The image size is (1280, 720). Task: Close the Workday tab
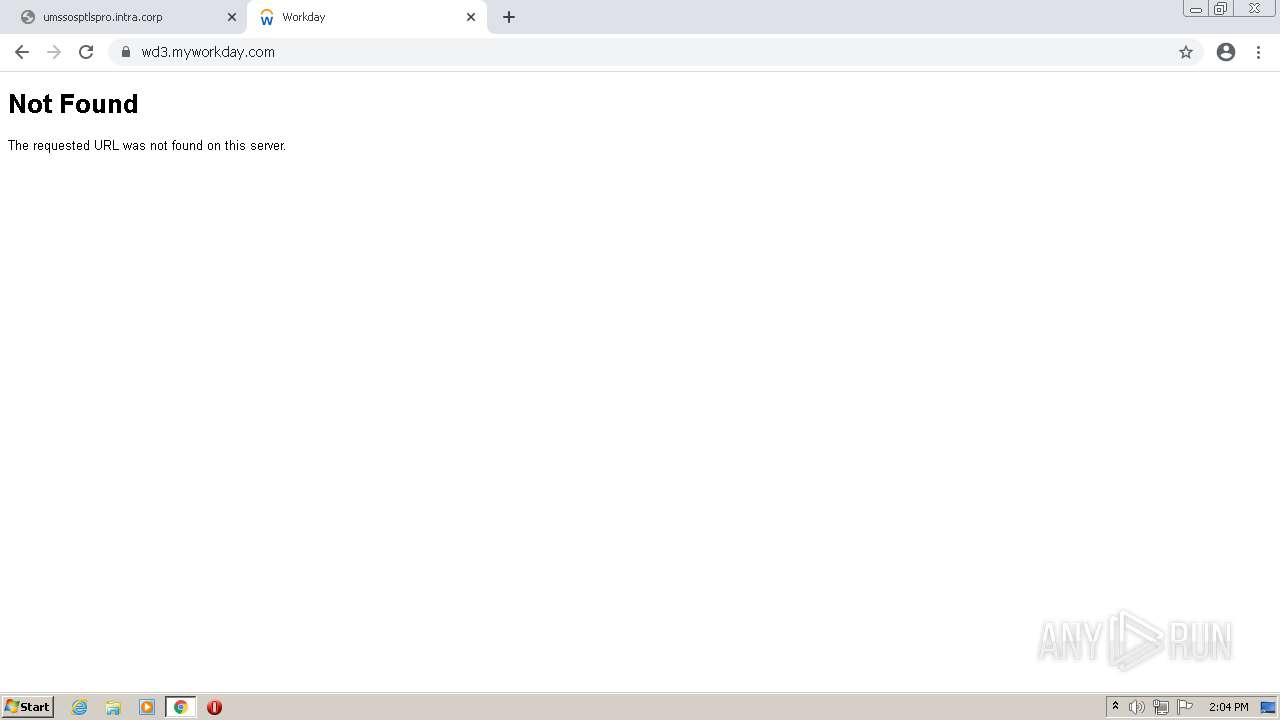click(x=471, y=17)
